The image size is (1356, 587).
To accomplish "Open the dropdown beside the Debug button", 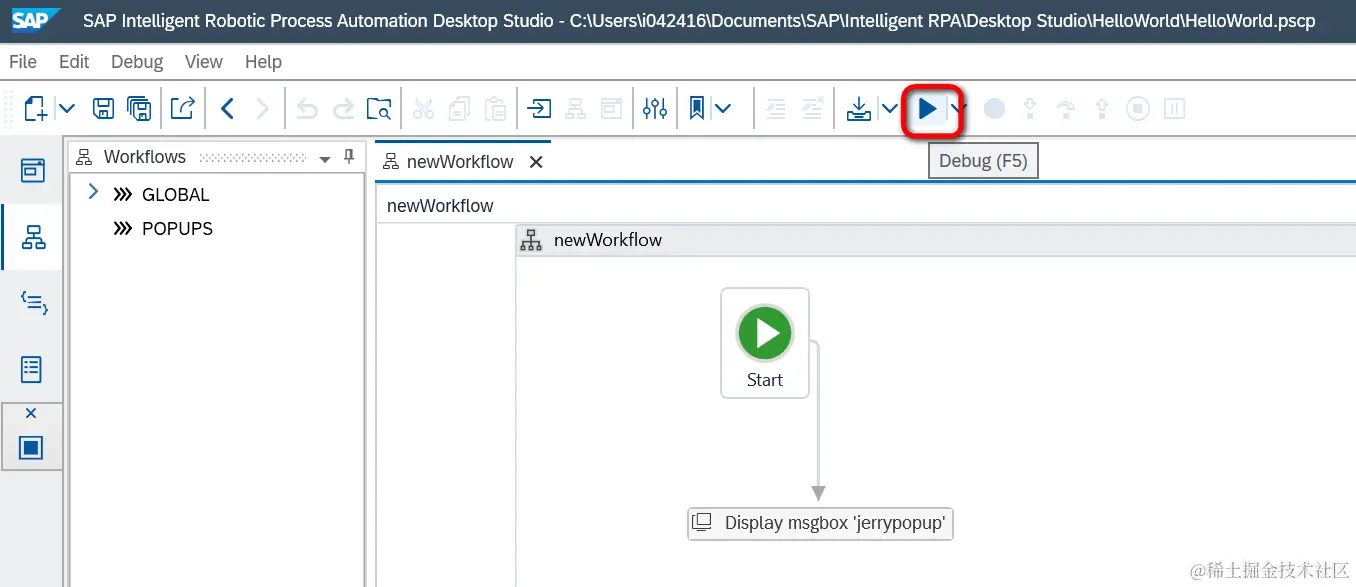I will tap(958, 108).
